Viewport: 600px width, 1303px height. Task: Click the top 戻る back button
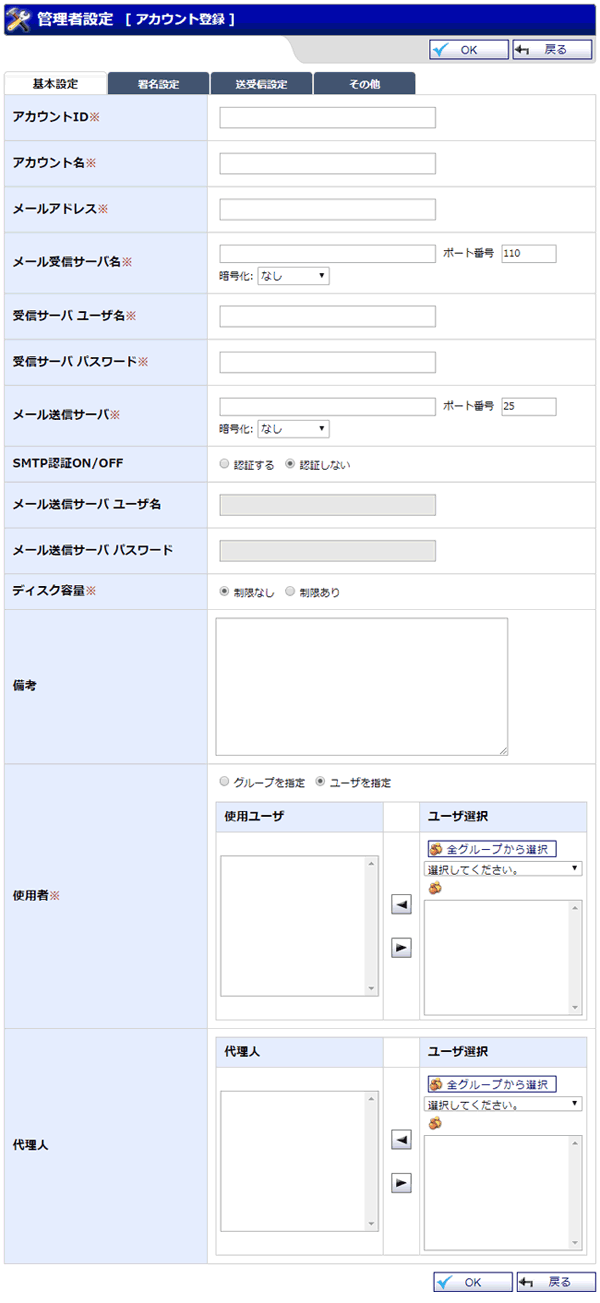pyautogui.click(x=553, y=49)
